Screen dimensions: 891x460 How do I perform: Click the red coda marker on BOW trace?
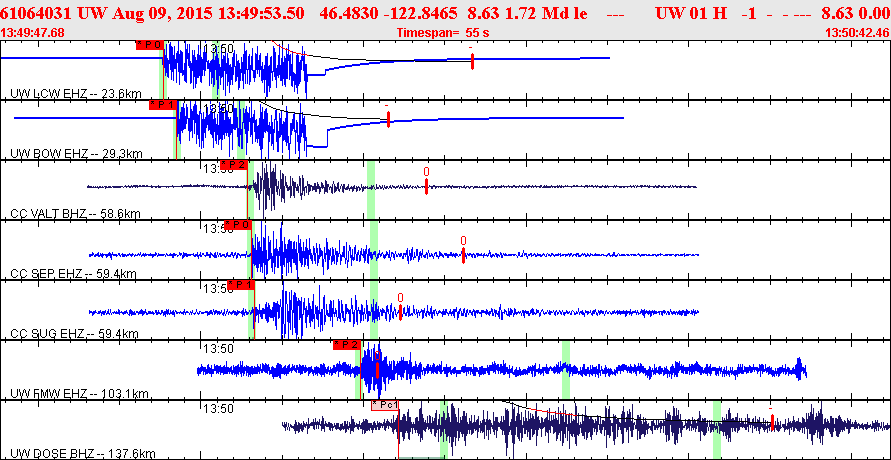click(388, 119)
